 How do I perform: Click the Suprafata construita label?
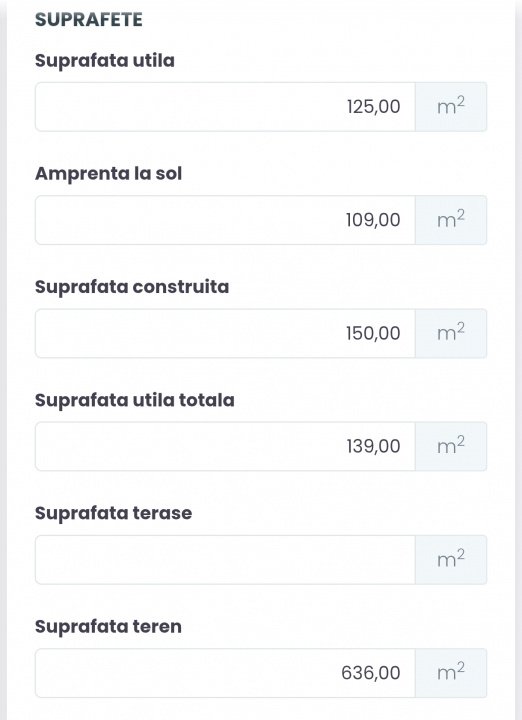tap(132, 287)
